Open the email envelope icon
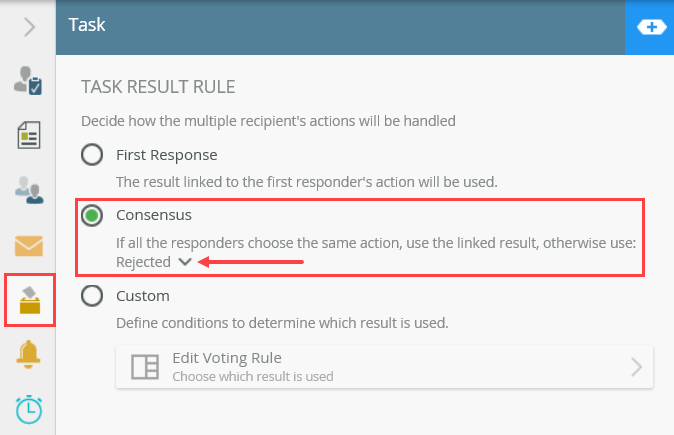 29,245
